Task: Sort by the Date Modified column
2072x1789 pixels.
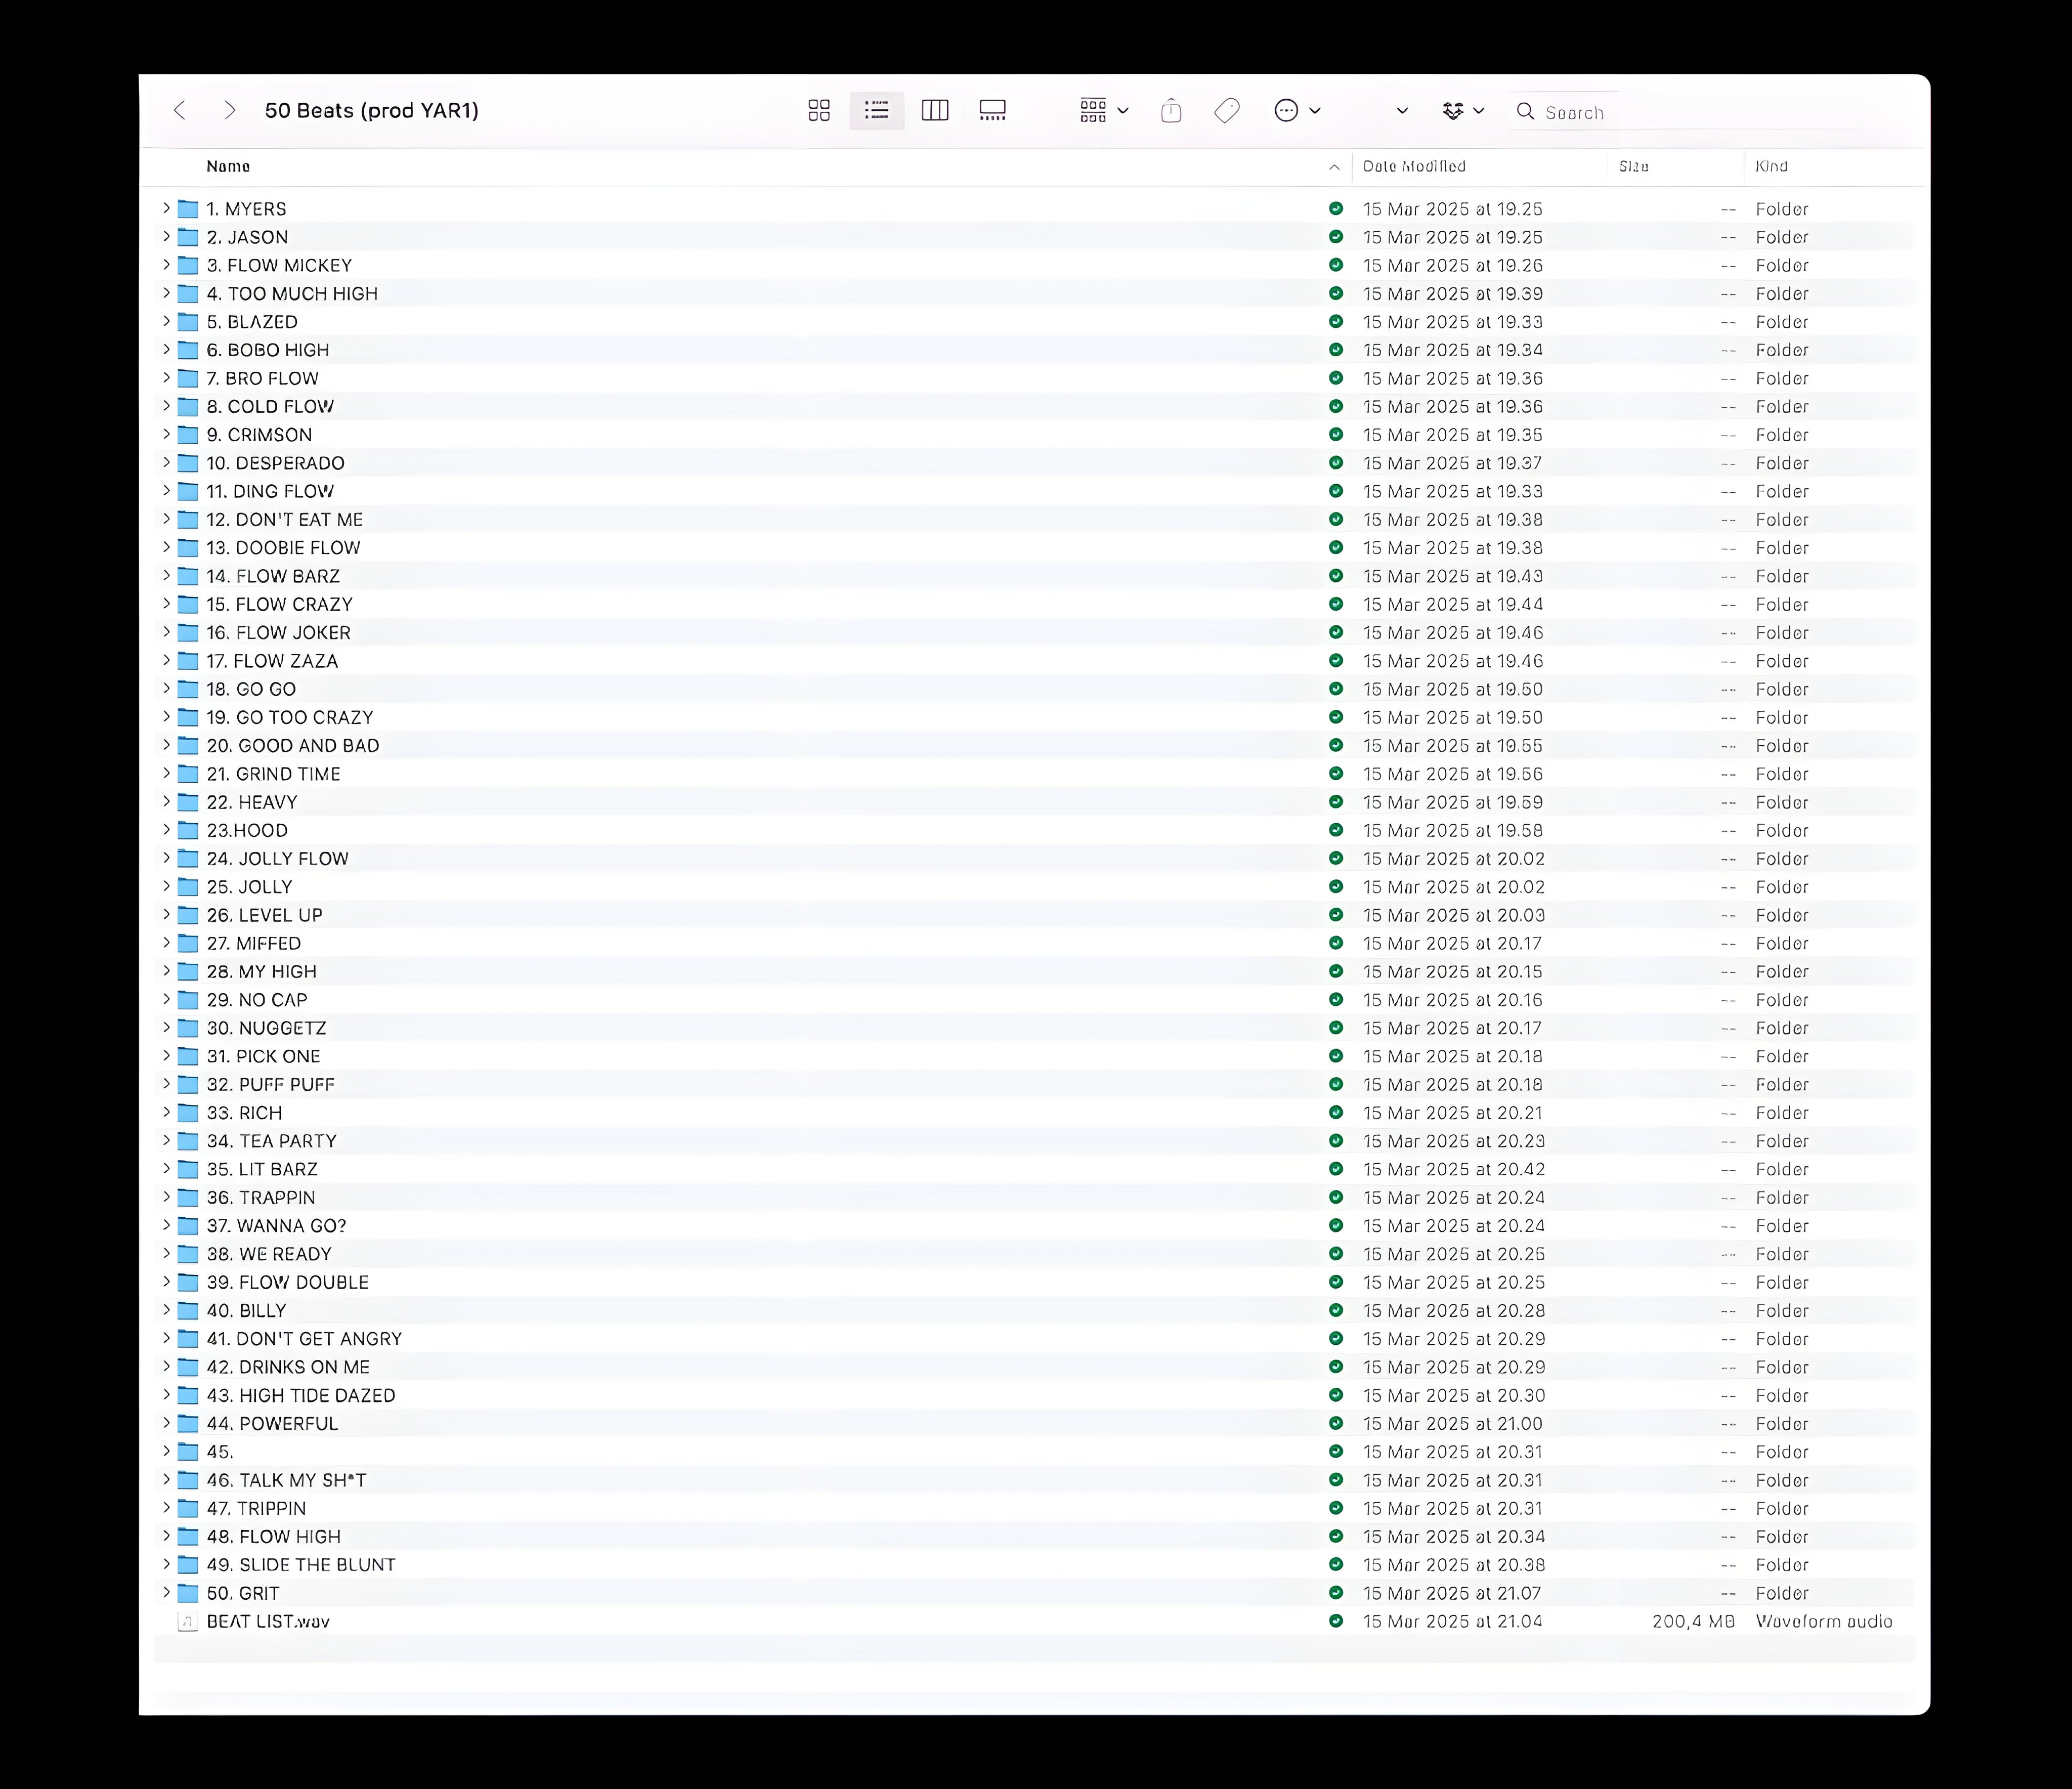Action: coord(1414,167)
